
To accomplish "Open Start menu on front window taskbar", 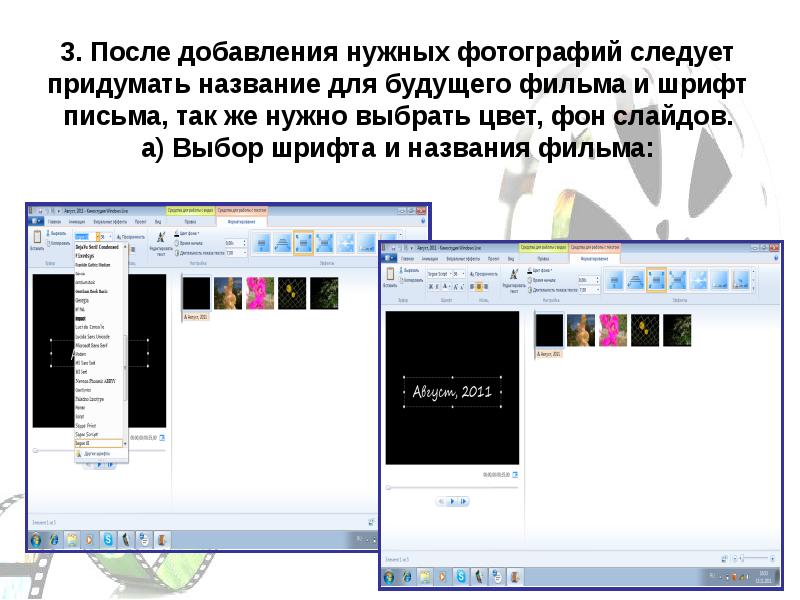I will (x=389, y=577).
